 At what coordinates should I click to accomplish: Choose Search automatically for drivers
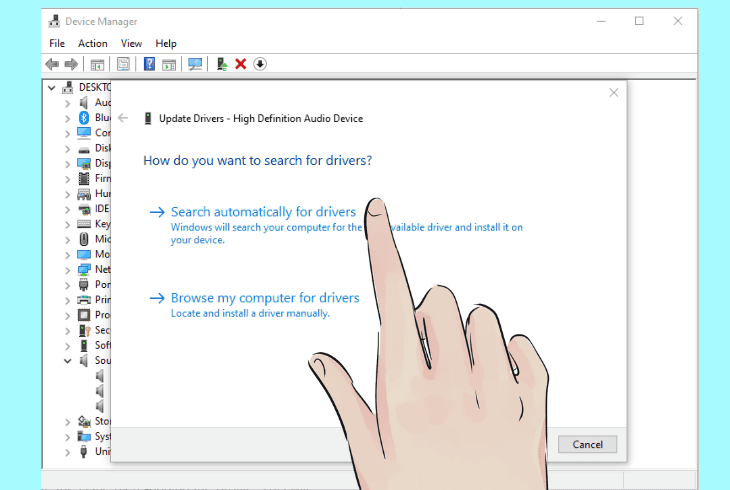[x=264, y=212]
